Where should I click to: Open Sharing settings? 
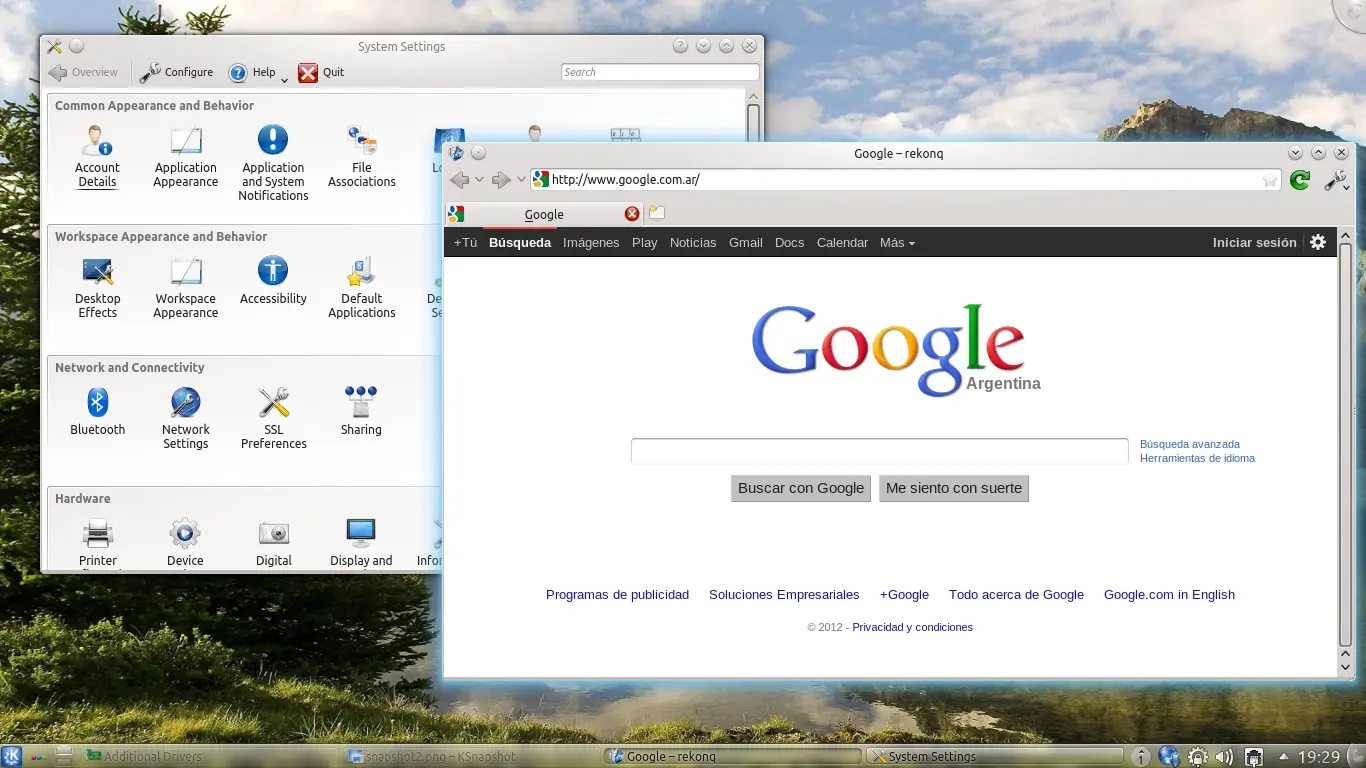(361, 411)
